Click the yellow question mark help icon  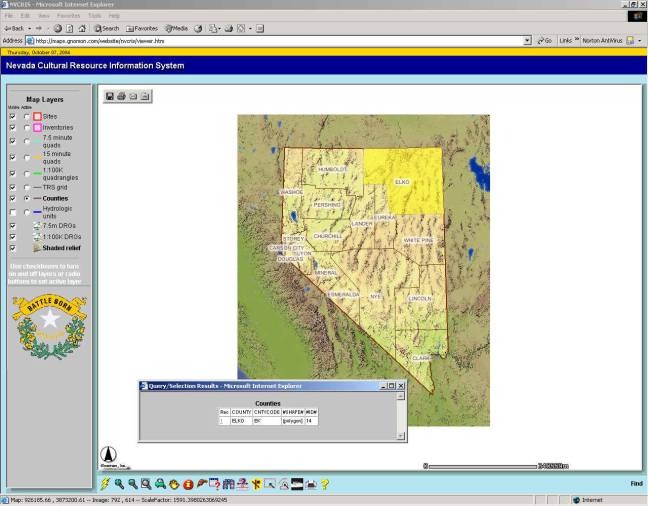coord(325,484)
